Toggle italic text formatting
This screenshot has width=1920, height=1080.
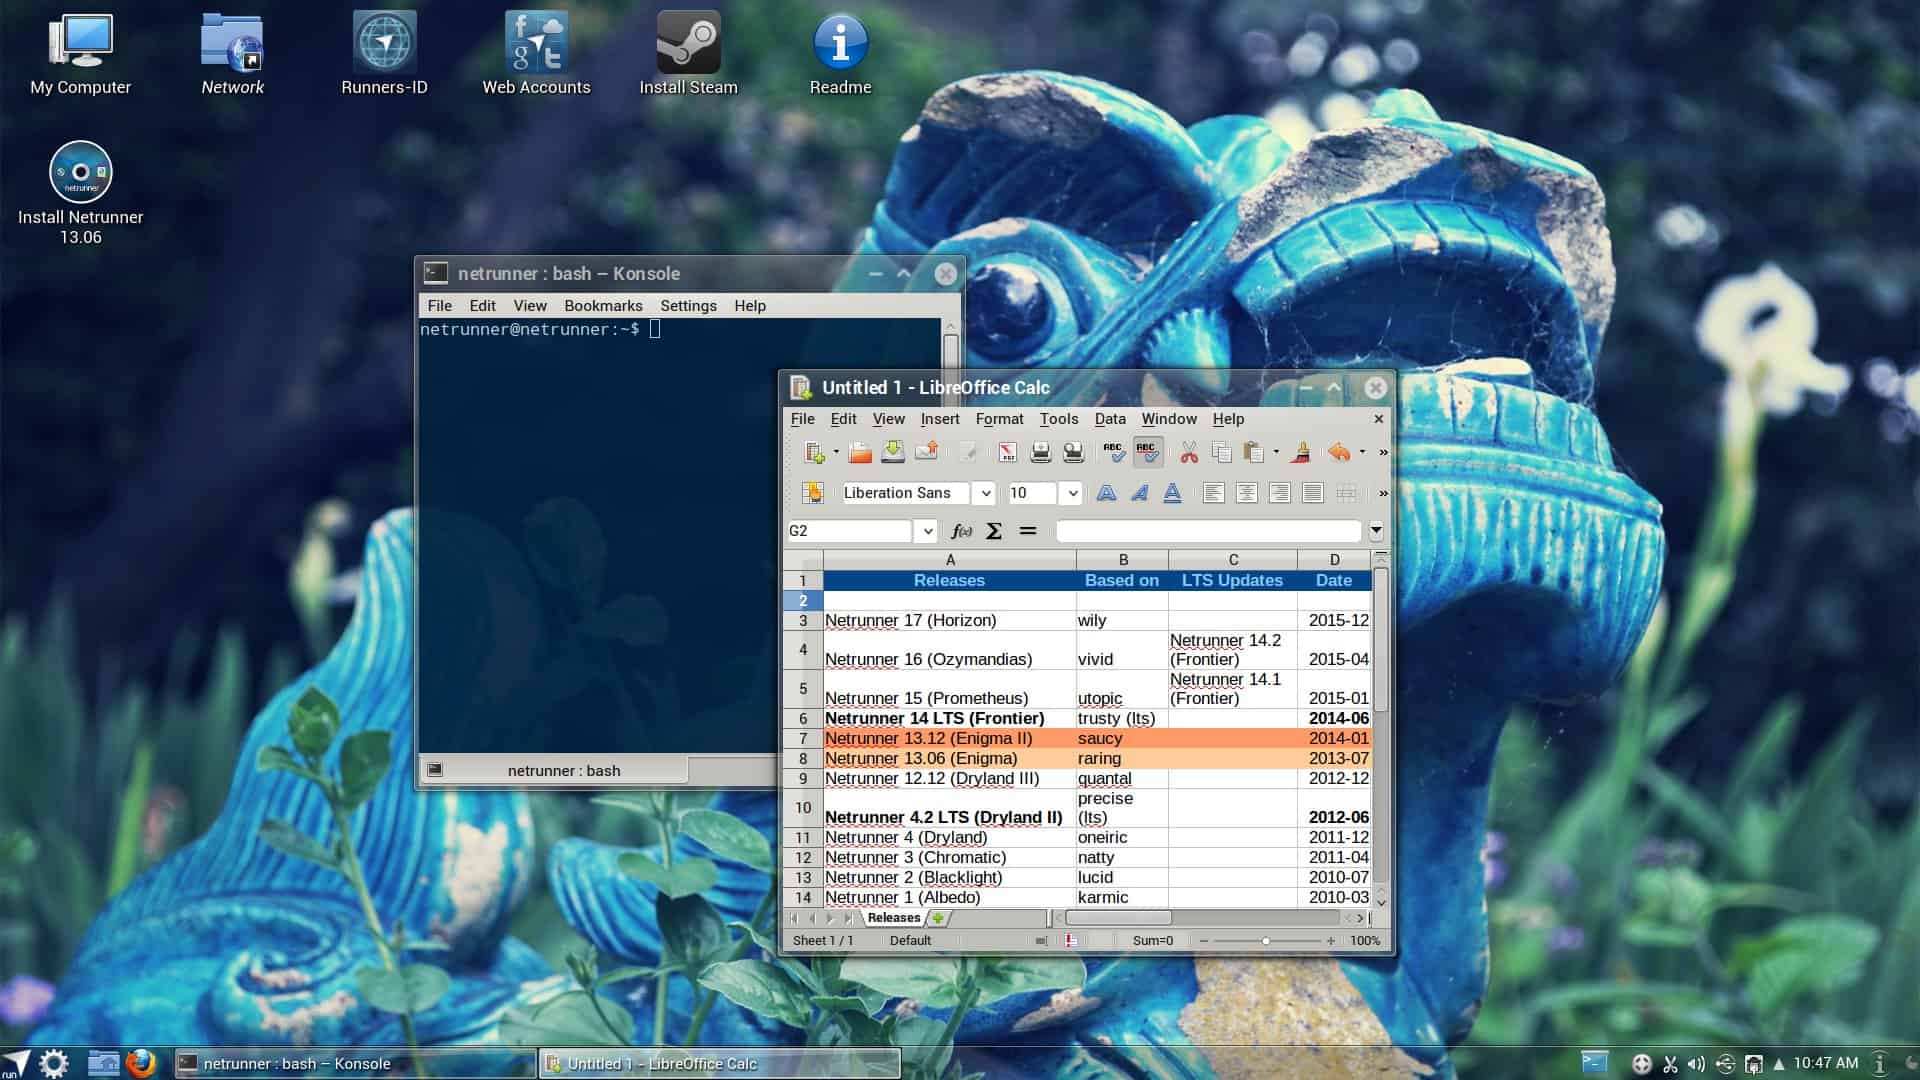coord(1139,493)
